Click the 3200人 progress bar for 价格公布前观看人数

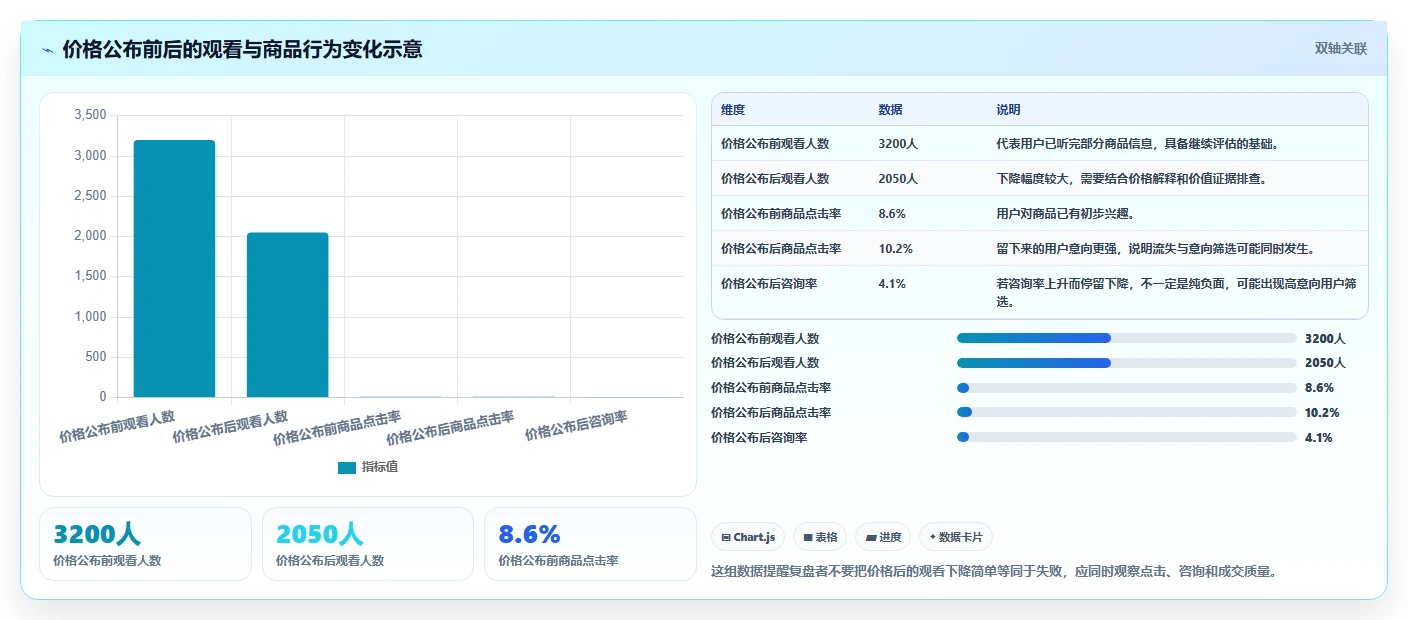click(1127, 338)
